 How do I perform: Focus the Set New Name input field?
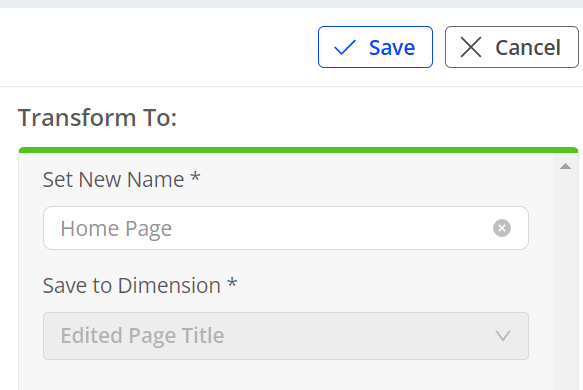click(286, 228)
